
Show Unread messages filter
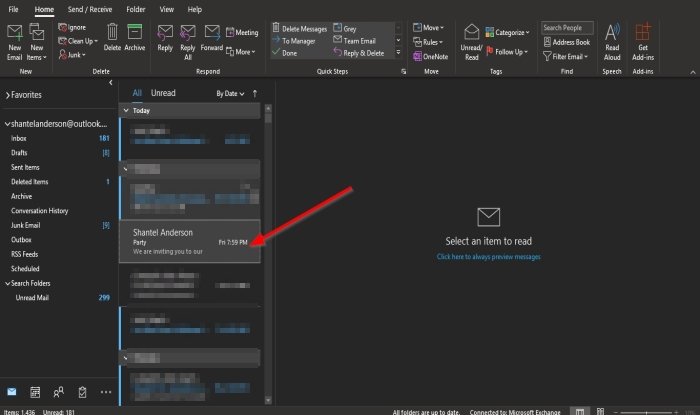point(163,93)
